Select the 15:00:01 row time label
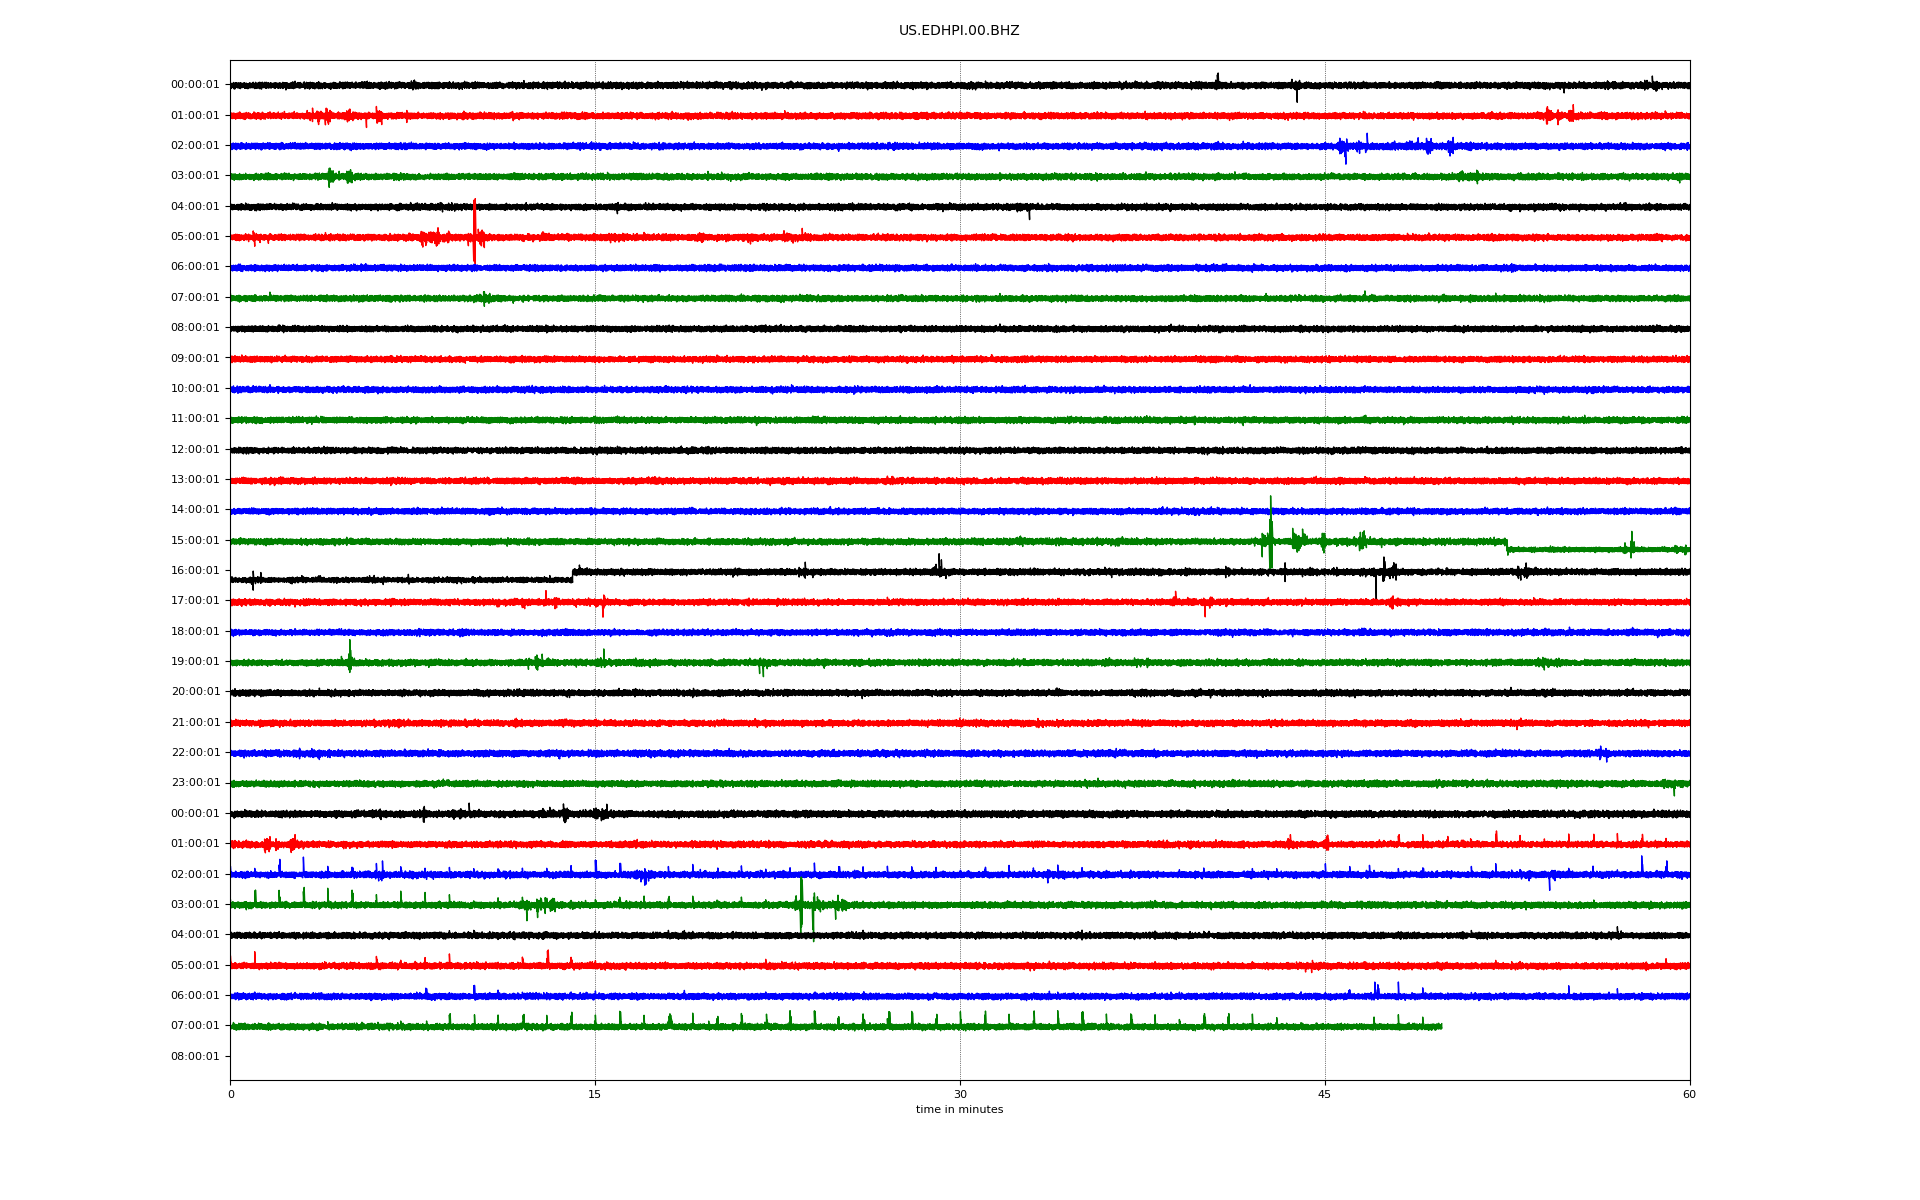The image size is (1920, 1200). [195, 540]
